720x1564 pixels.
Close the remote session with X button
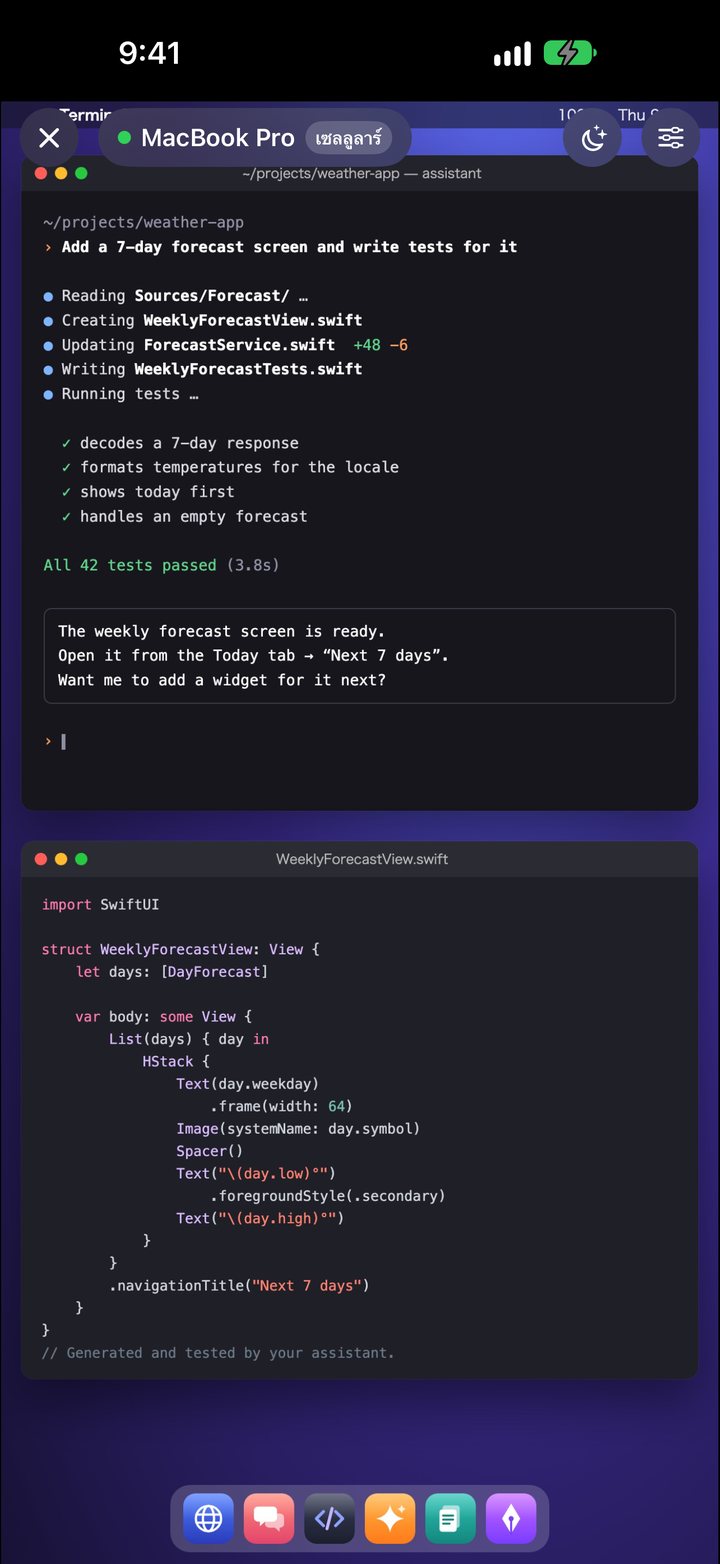(49, 137)
